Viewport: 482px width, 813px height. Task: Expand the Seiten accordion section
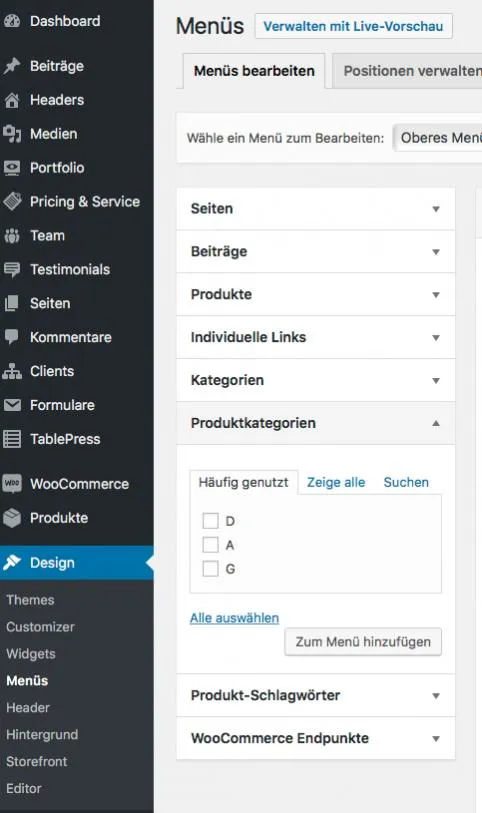pyautogui.click(x=316, y=209)
